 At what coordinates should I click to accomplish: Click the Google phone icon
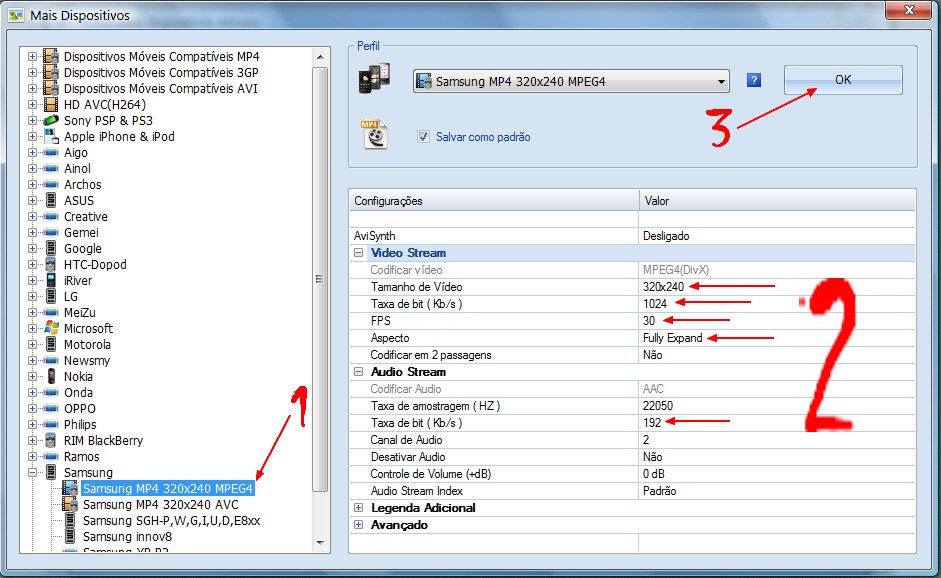[x=51, y=248]
